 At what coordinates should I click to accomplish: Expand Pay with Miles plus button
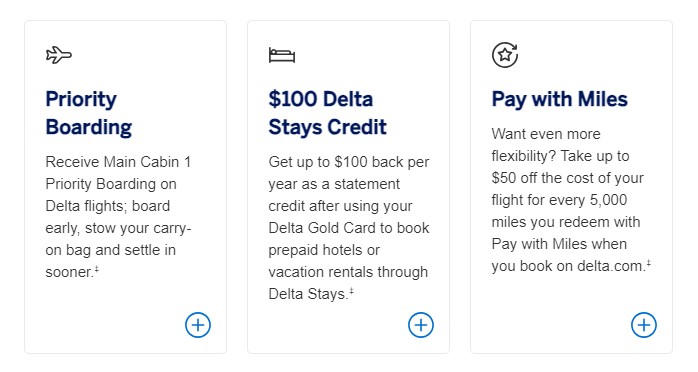click(644, 325)
